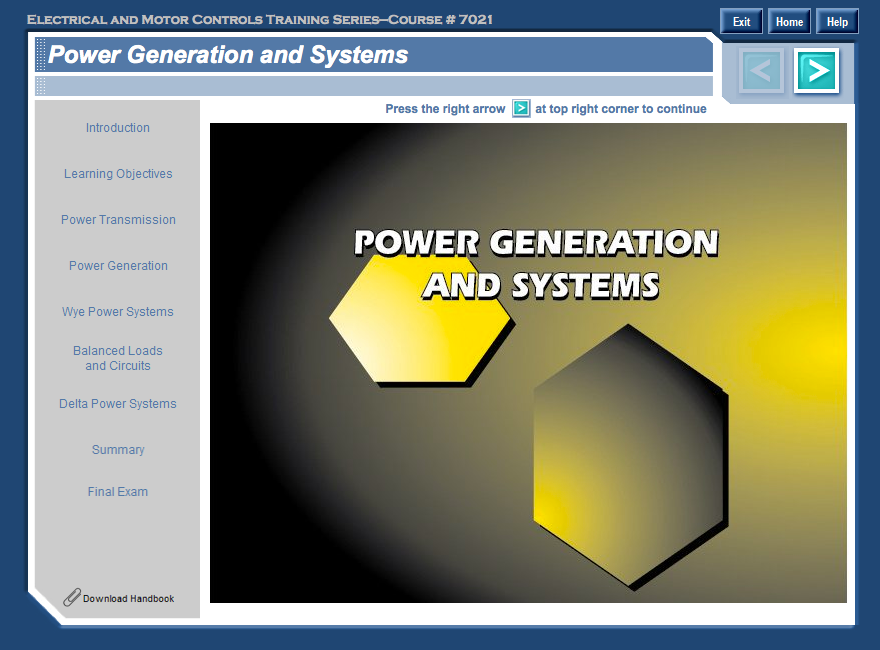Click the Download Handbook link text
Image resolution: width=880 pixels, height=650 pixels.
(128, 599)
